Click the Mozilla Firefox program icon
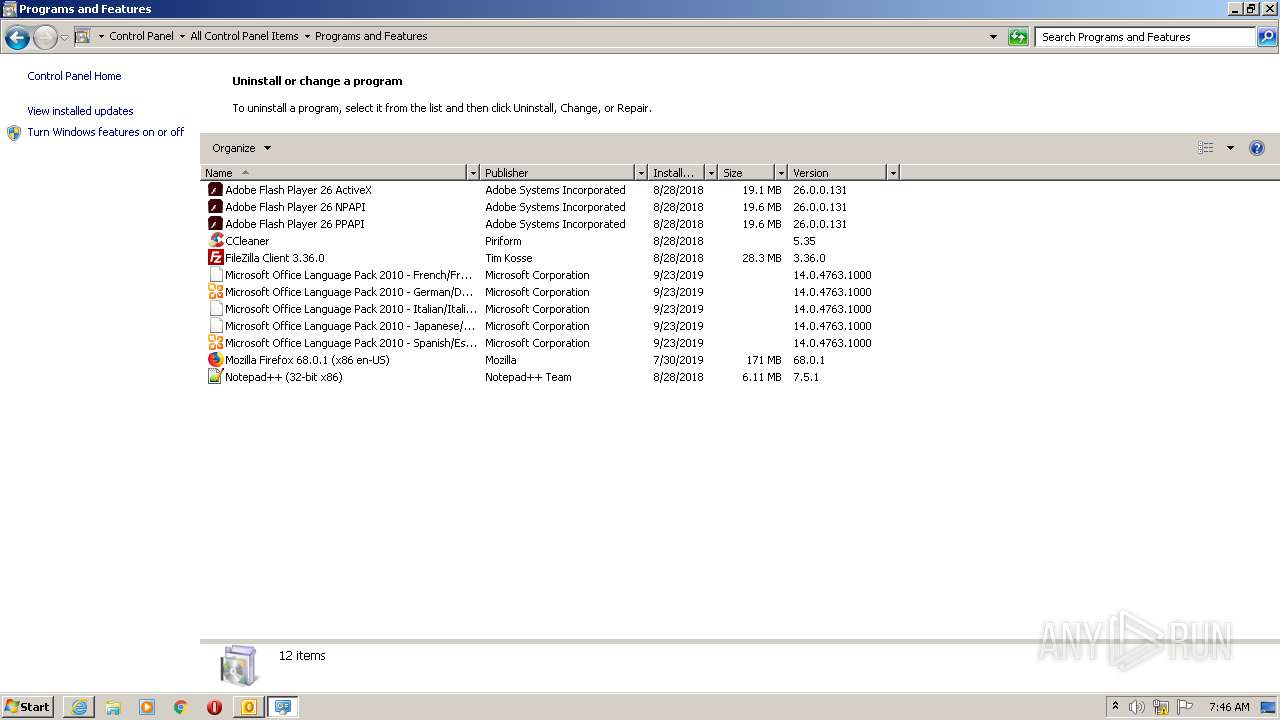1280x720 pixels. [x=215, y=360]
